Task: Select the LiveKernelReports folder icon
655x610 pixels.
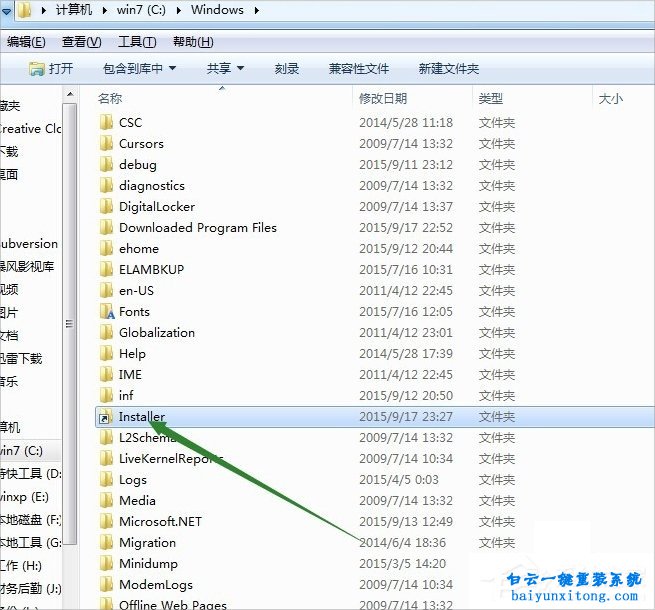Action: coord(106,458)
